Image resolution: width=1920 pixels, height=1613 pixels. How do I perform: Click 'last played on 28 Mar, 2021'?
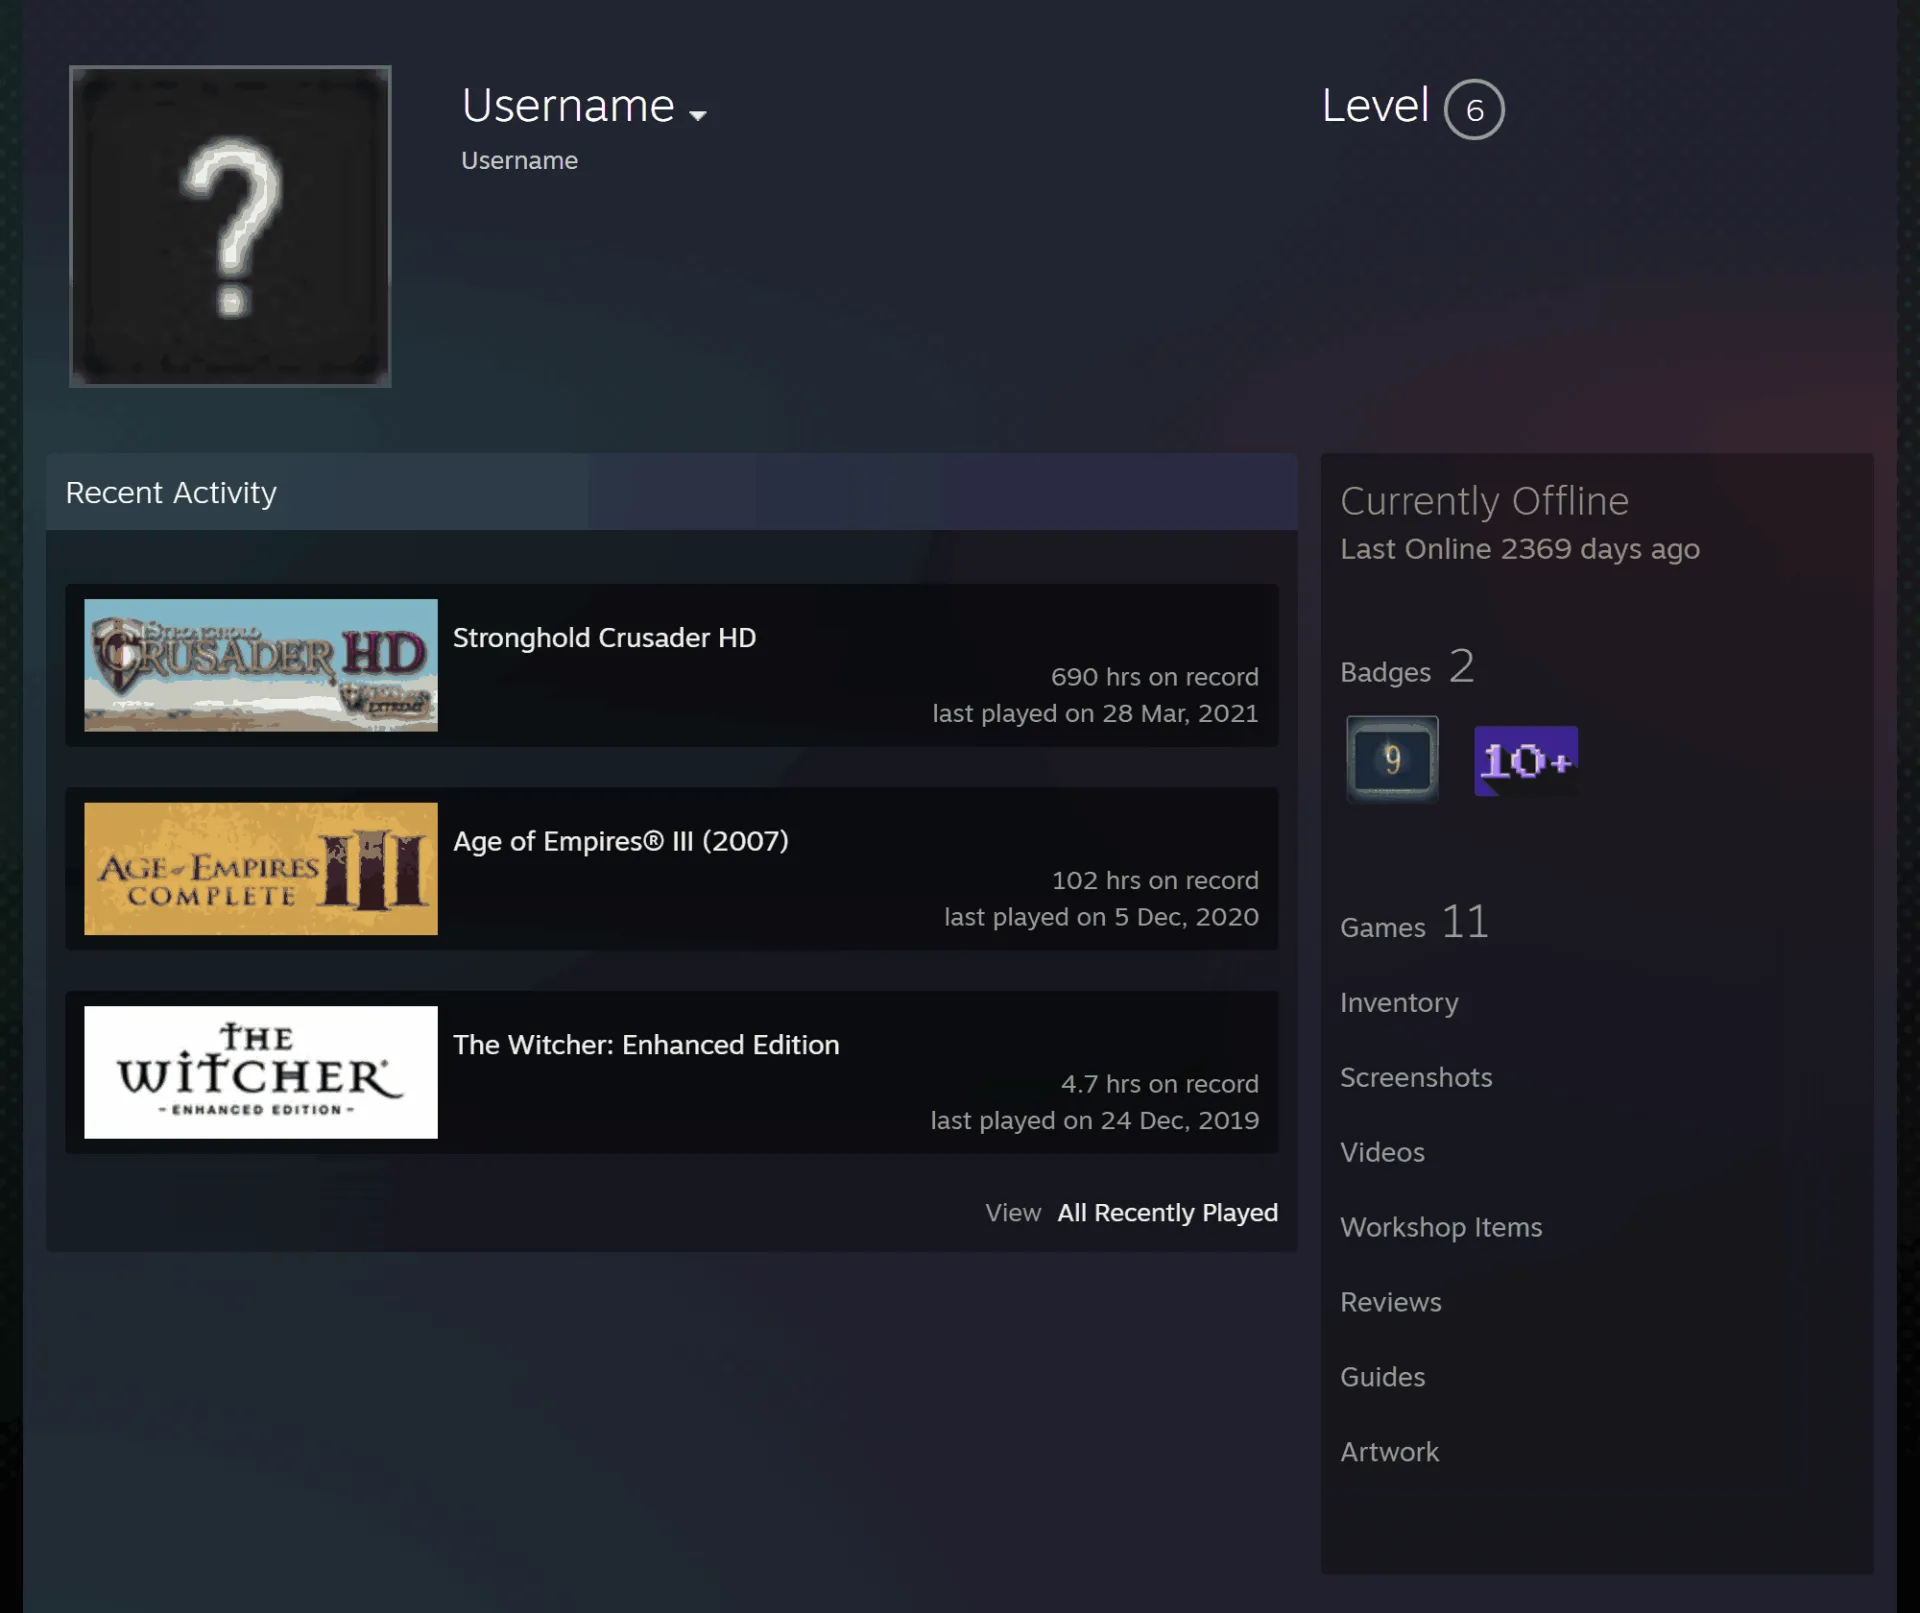click(1095, 714)
